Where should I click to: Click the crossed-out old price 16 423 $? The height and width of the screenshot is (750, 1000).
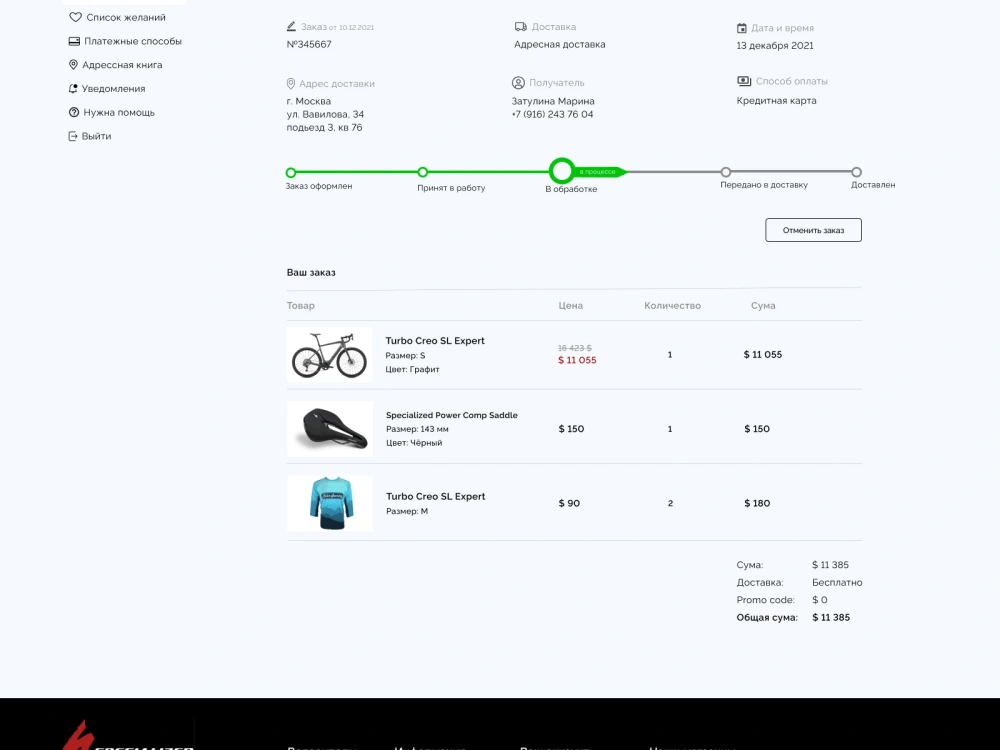[575, 348]
